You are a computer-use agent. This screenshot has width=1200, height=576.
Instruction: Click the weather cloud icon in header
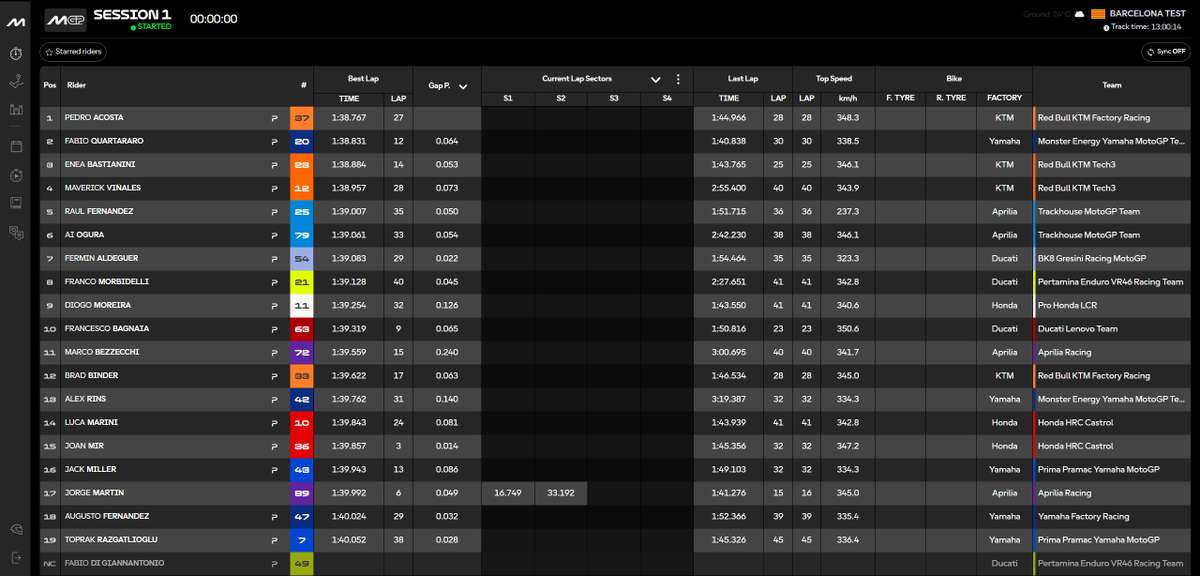(x=1079, y=14)
